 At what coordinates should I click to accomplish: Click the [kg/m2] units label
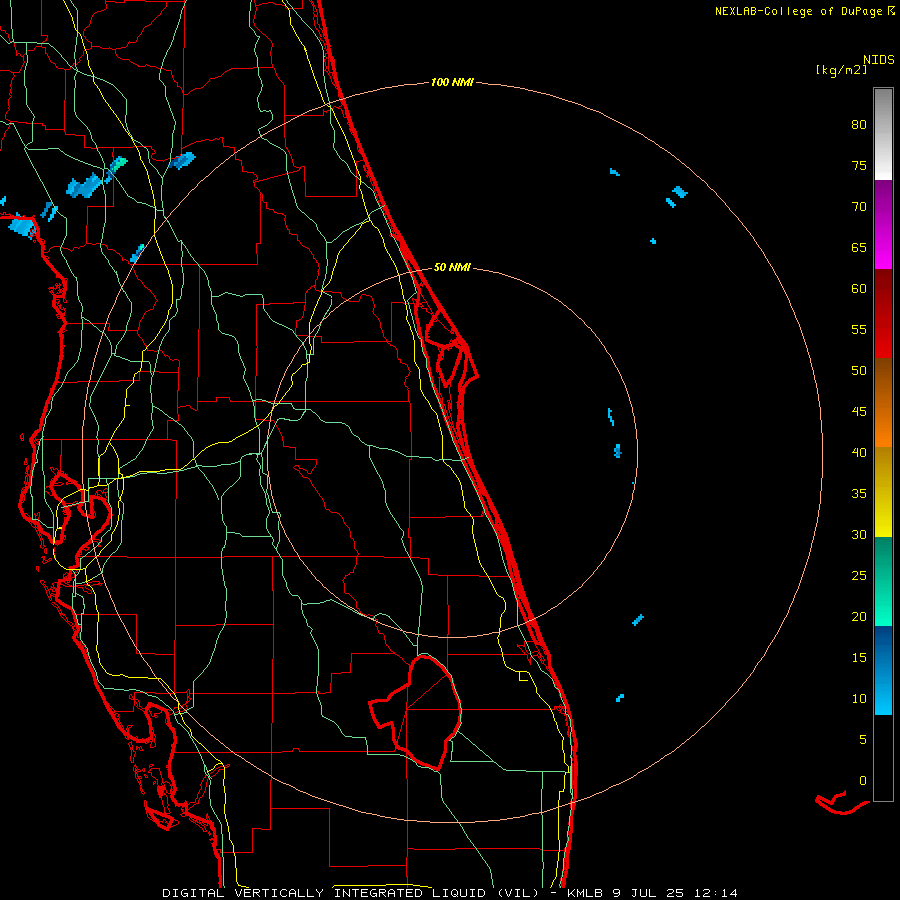pos(841,70)
